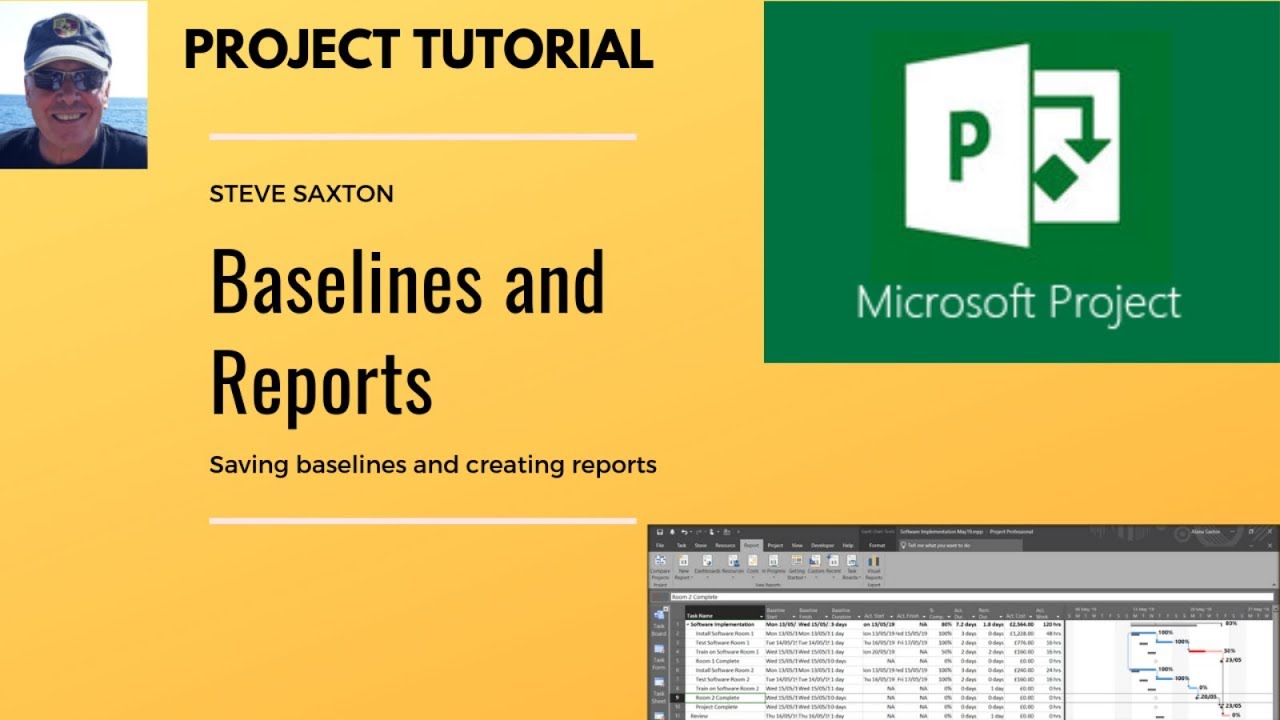Screen dimensions: 1280x720
Task: Open the Act. Finish column dropdown
Action: click(x=924, y=617)
